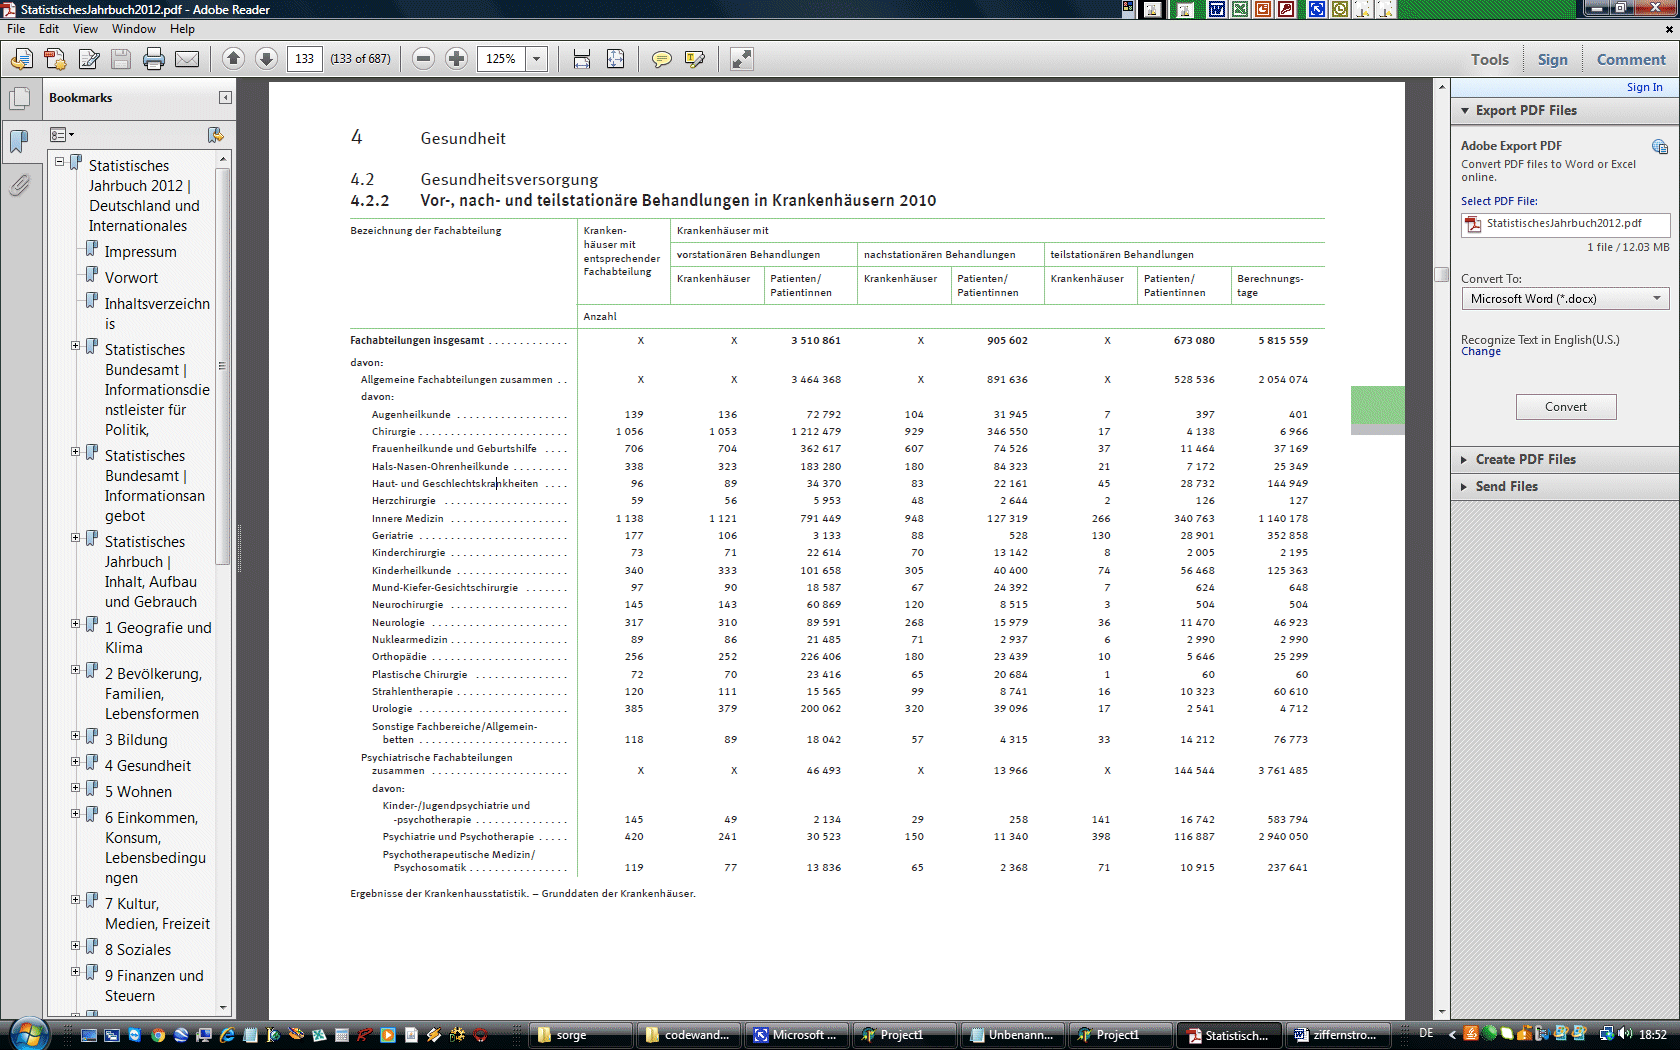Open the Impressum bookmark
1680x1050 pixels.
(x=140, y=252)
